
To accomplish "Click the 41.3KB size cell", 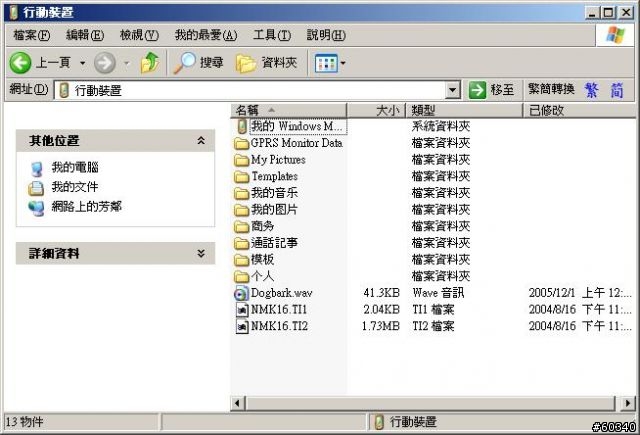I will pyautogui.click(x=381, y=293).
